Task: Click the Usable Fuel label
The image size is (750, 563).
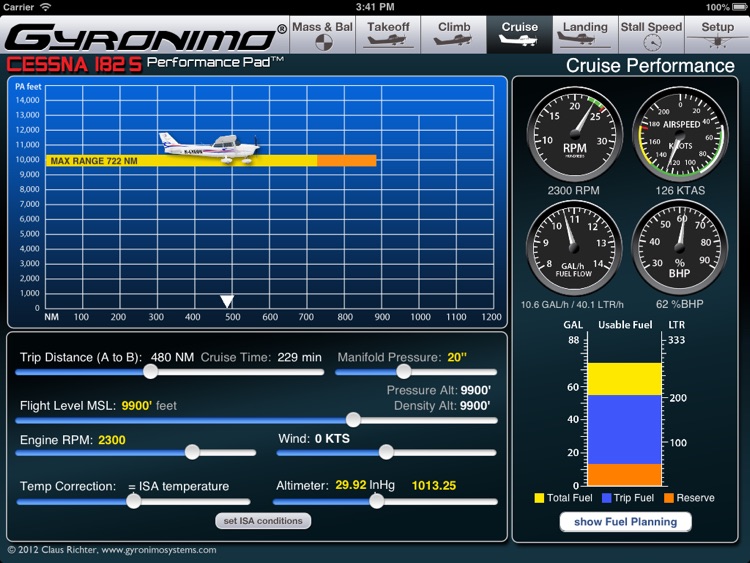Action: [x=625, y=325]
